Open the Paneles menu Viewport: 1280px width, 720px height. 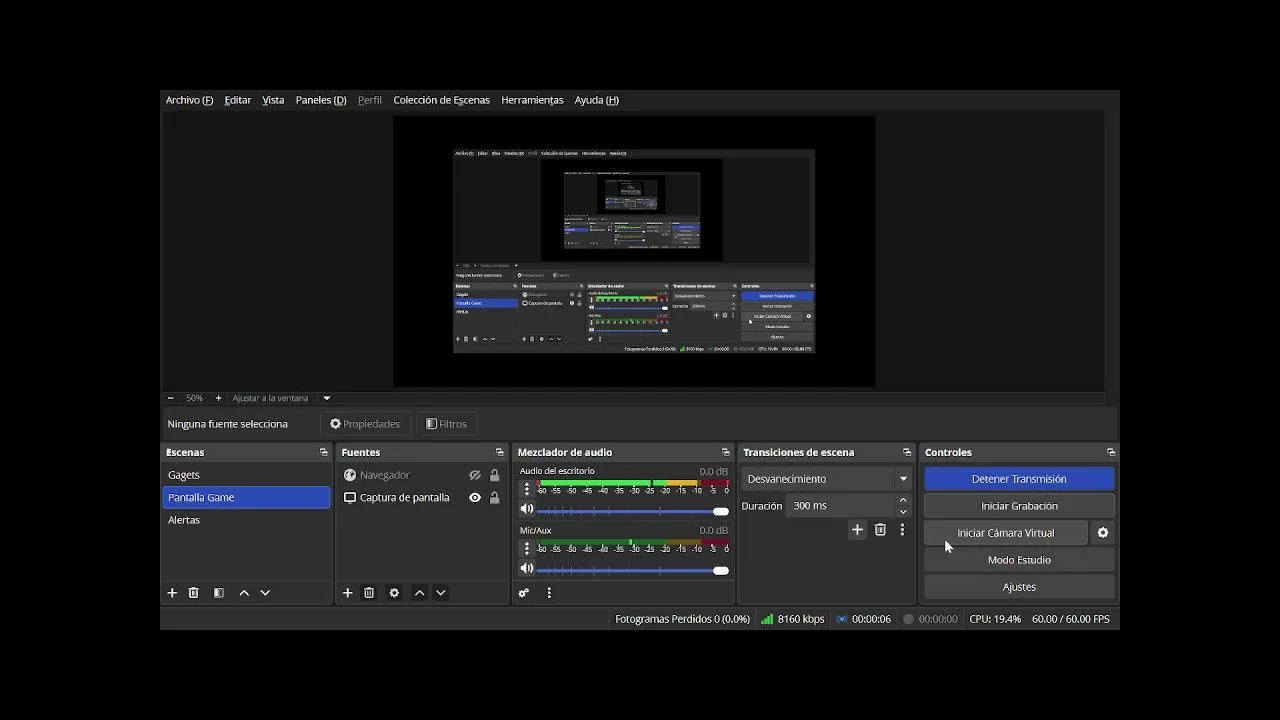(x=321, y=100)
